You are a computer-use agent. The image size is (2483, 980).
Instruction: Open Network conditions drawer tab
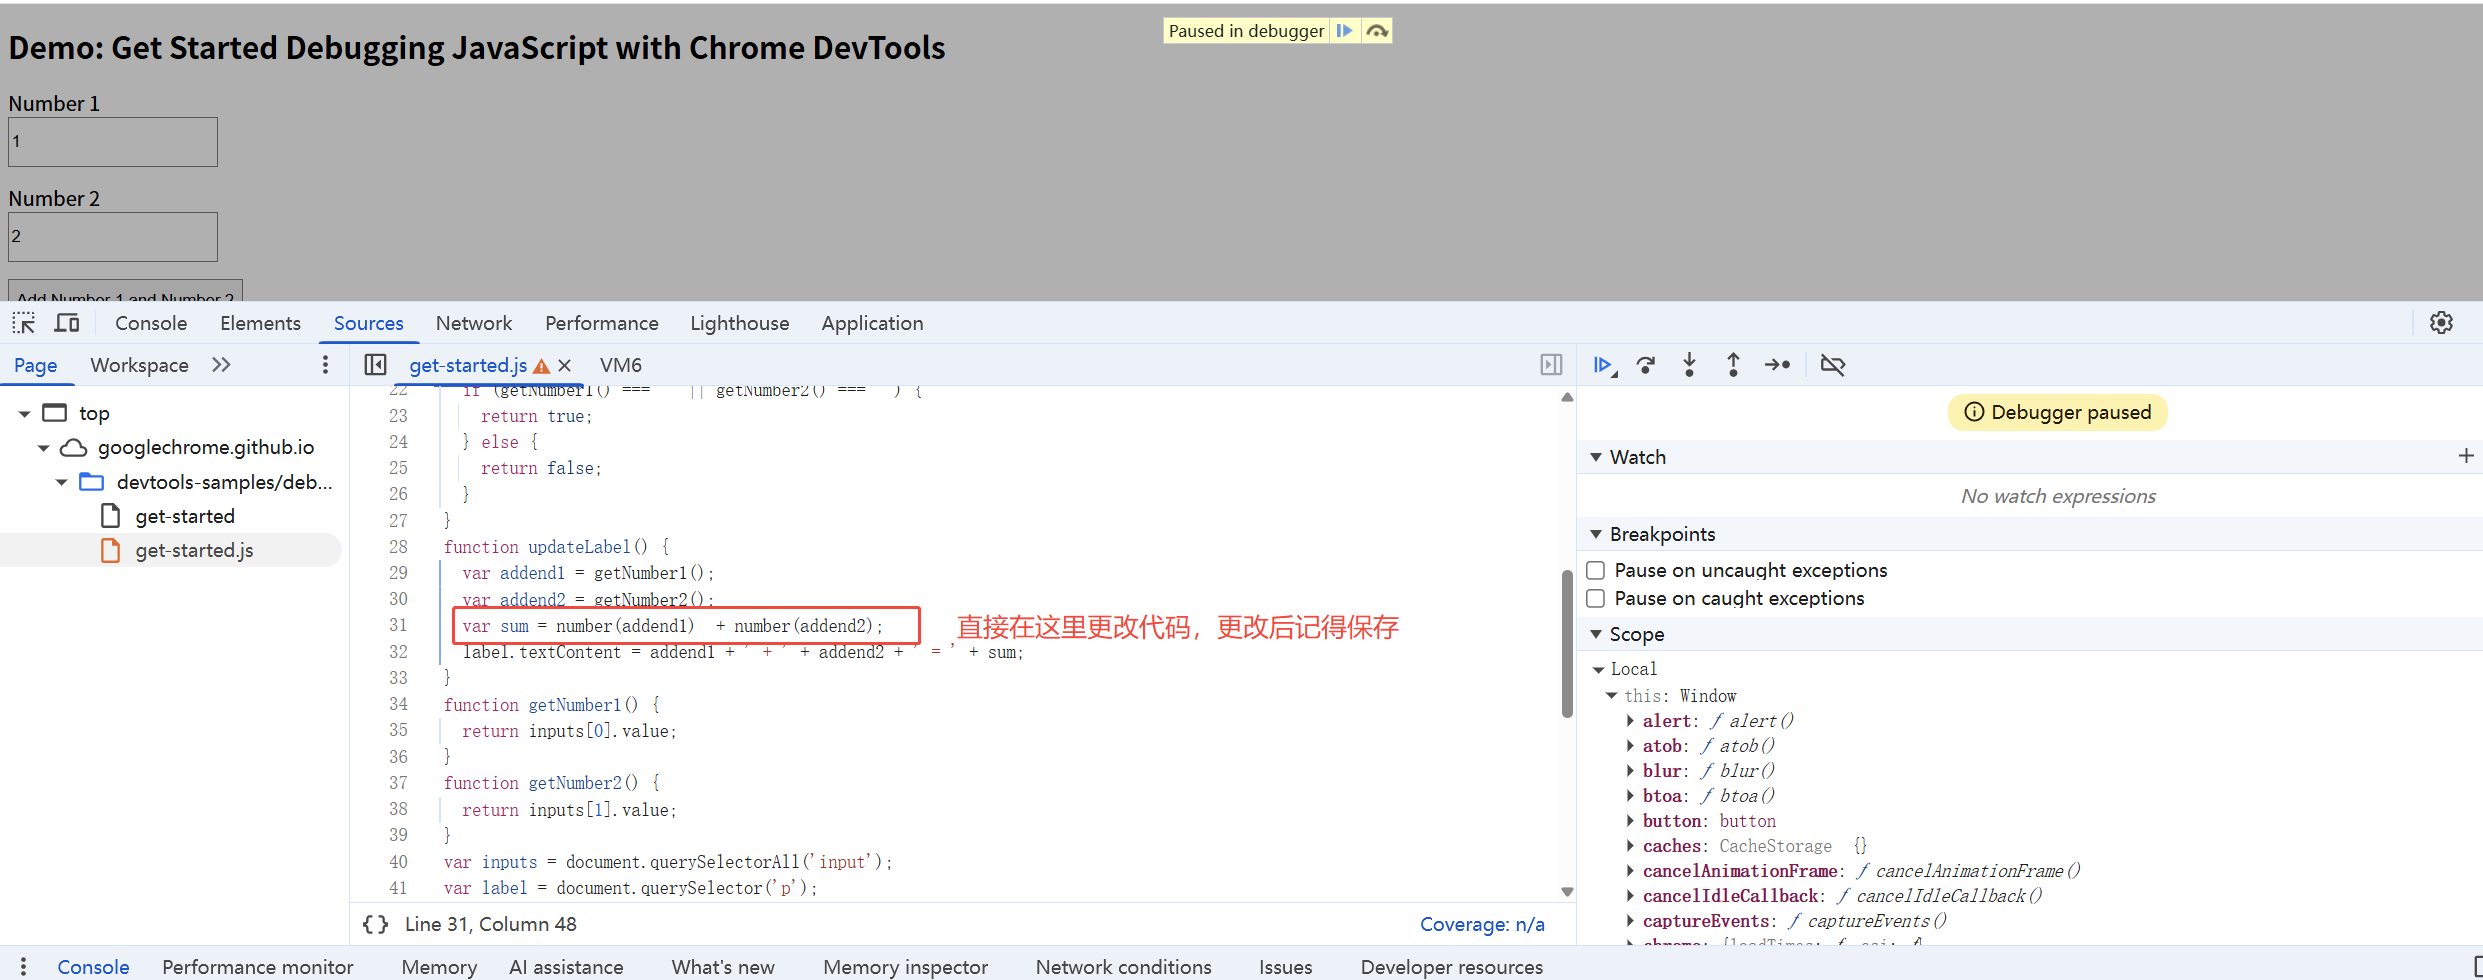pyautogui.click(x=1123, y=967)
